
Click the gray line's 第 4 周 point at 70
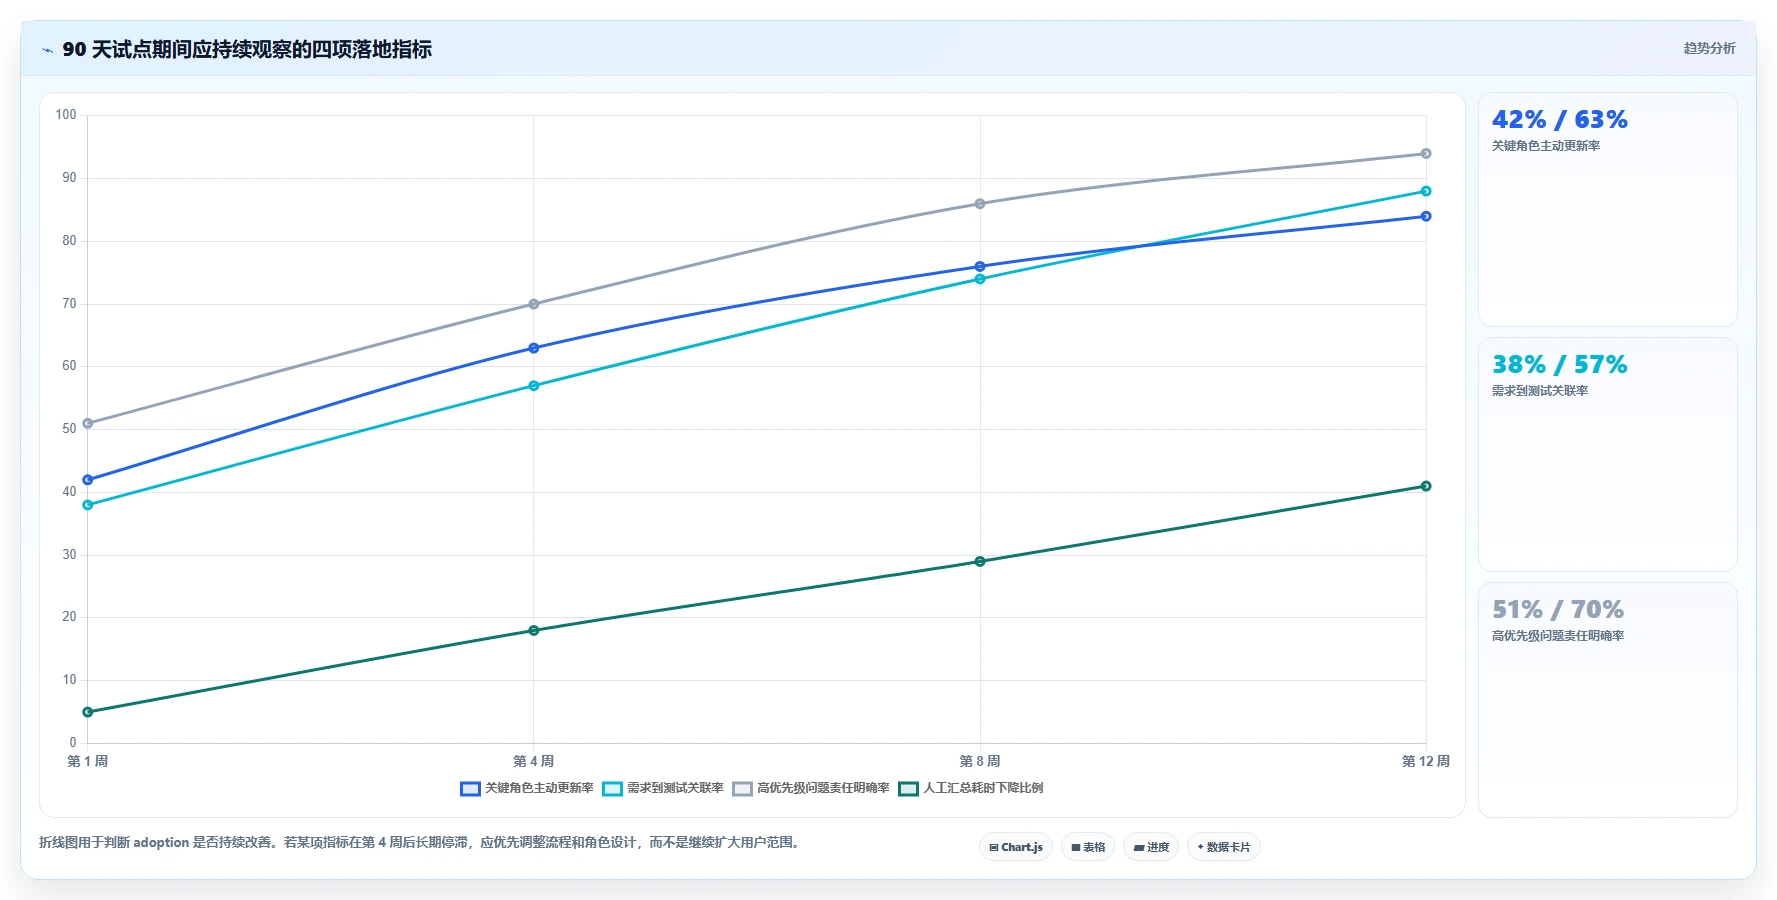click(534, 304)
